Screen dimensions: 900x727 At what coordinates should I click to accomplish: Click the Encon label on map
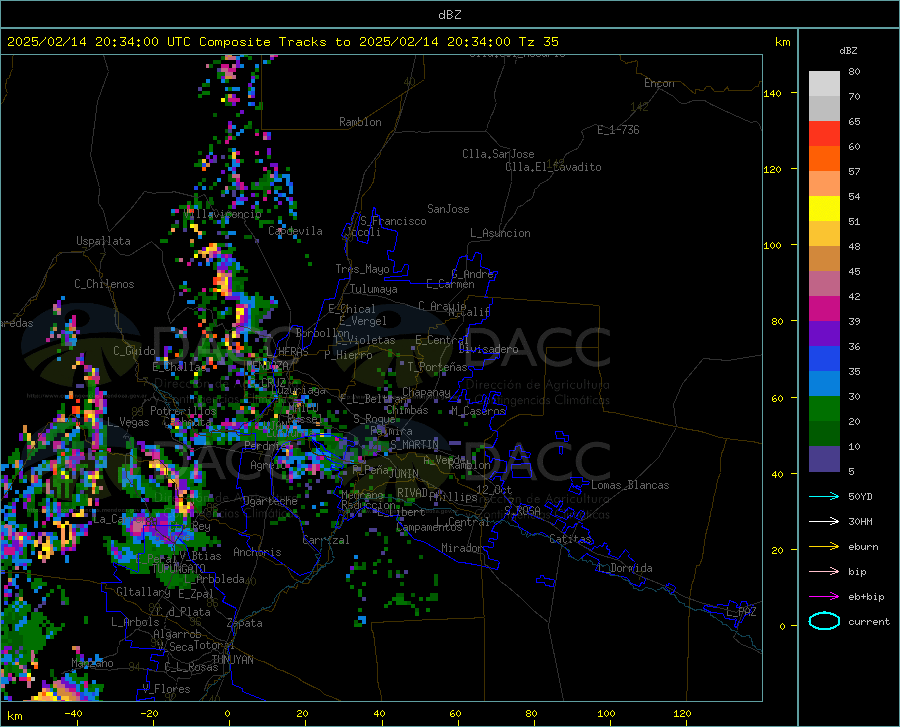tap(659, 83)
